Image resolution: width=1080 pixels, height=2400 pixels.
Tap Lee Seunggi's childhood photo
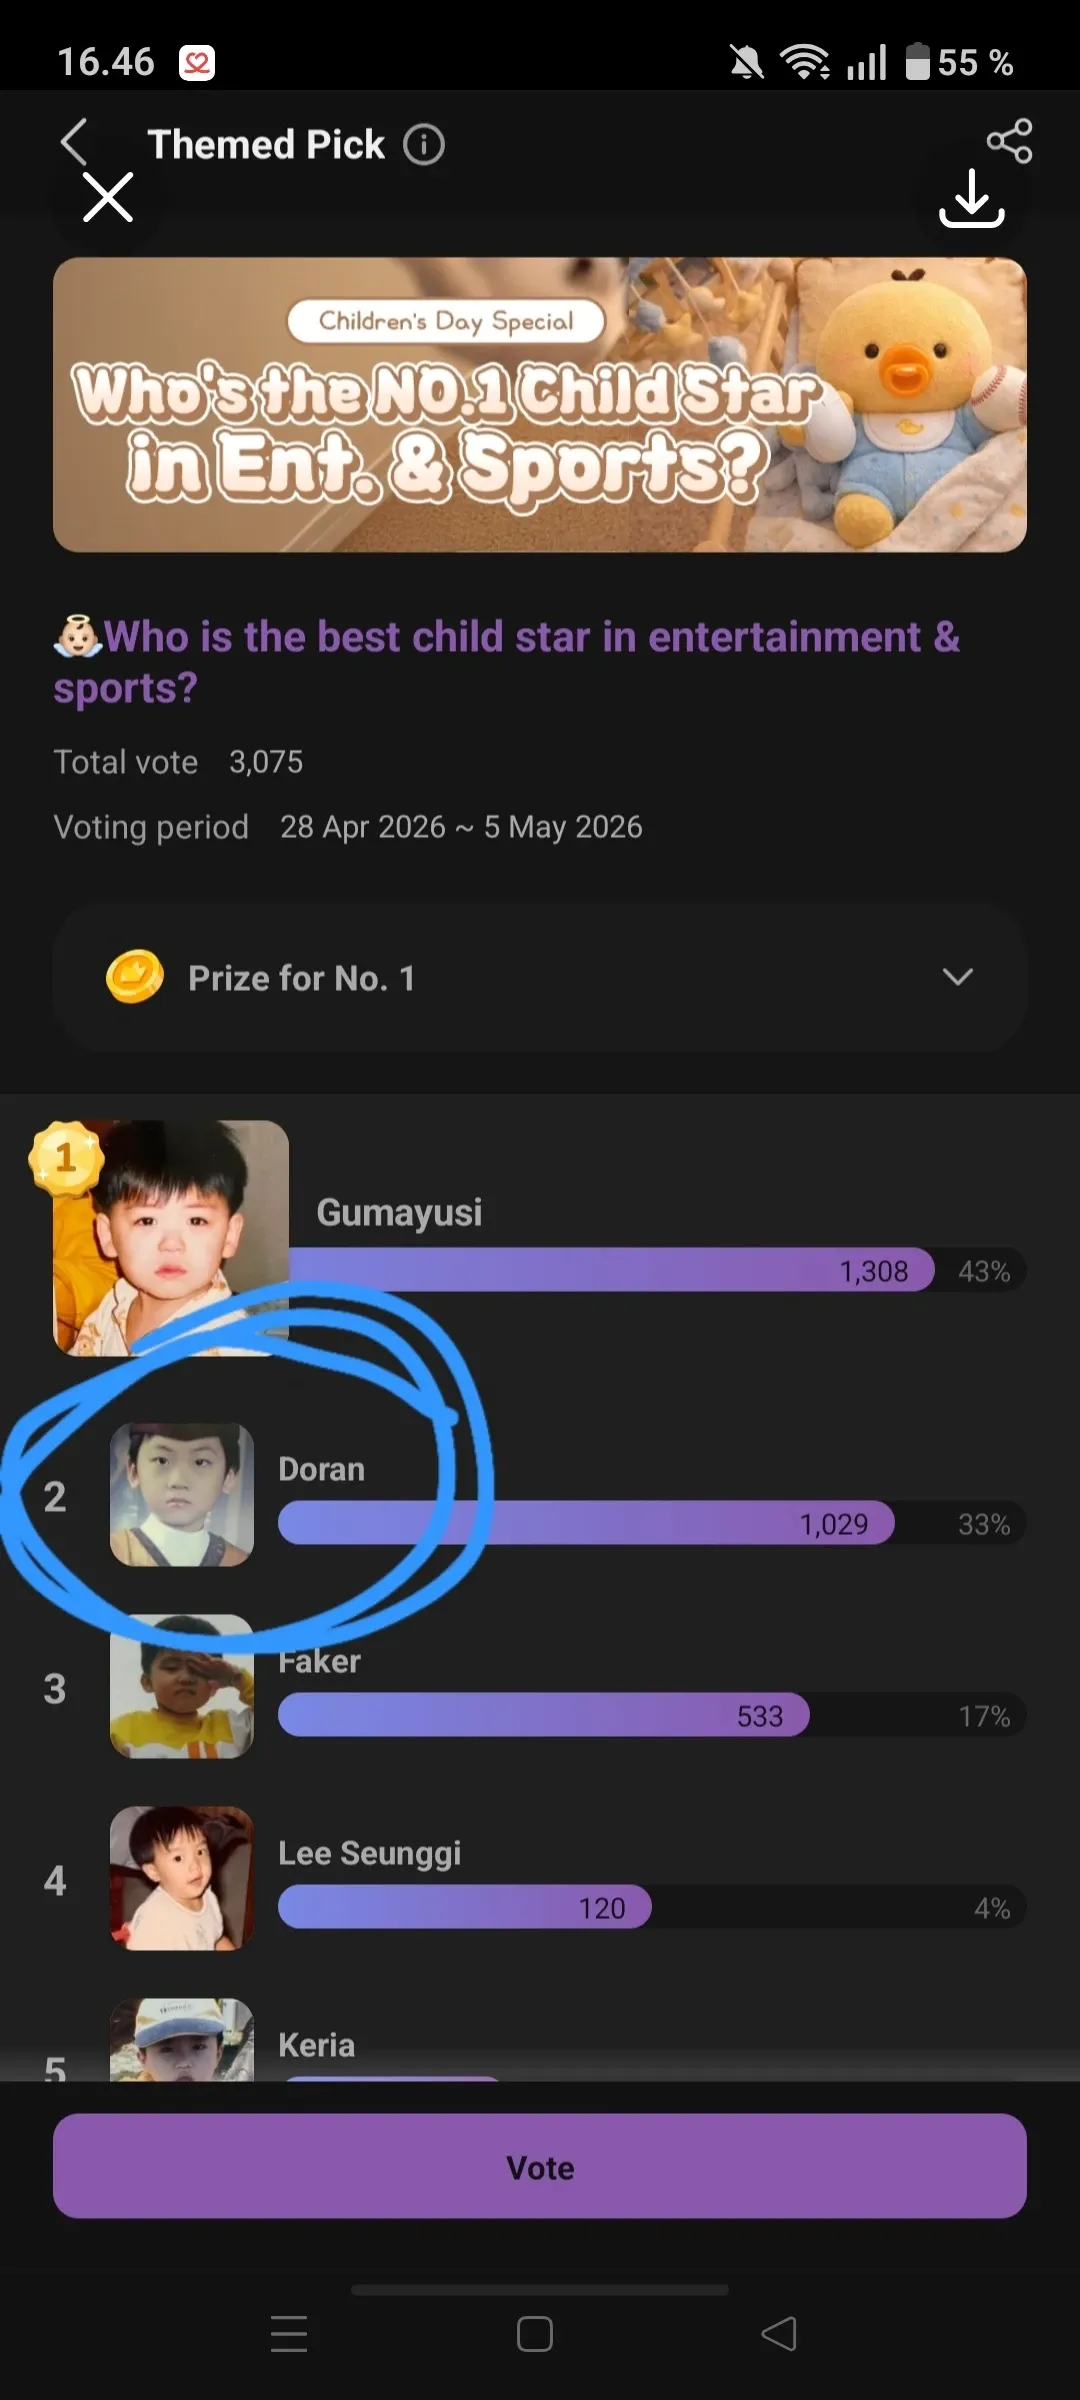click(x=181, y=1878)
